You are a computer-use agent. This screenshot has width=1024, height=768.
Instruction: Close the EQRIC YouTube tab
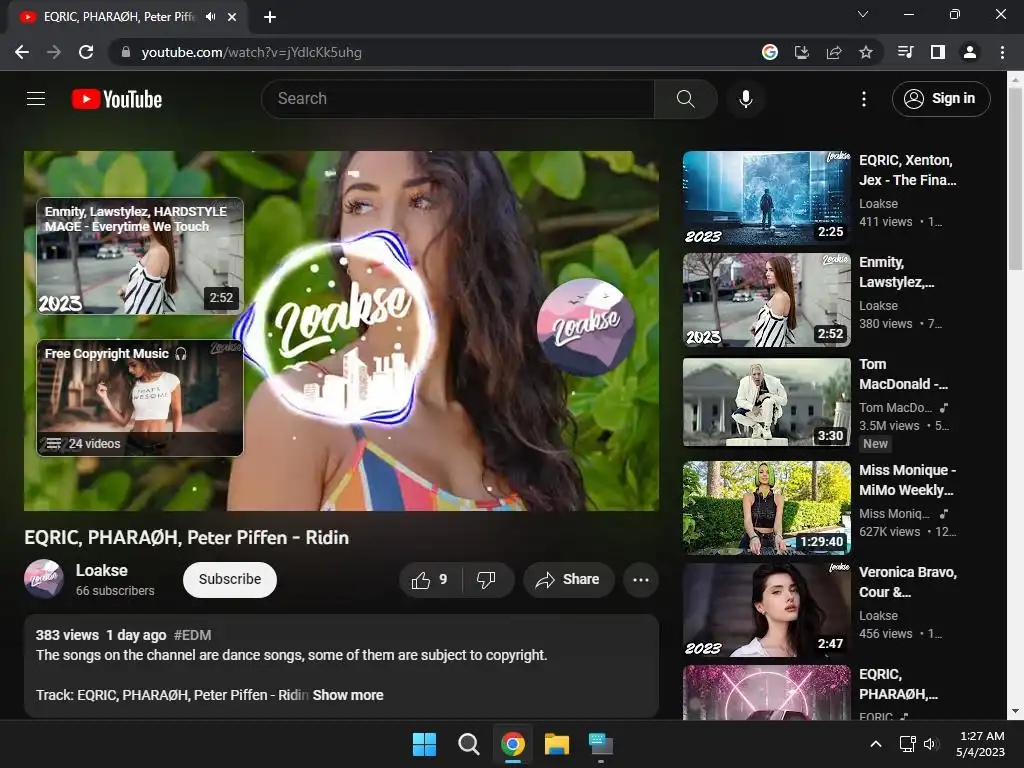coord(232,17)
